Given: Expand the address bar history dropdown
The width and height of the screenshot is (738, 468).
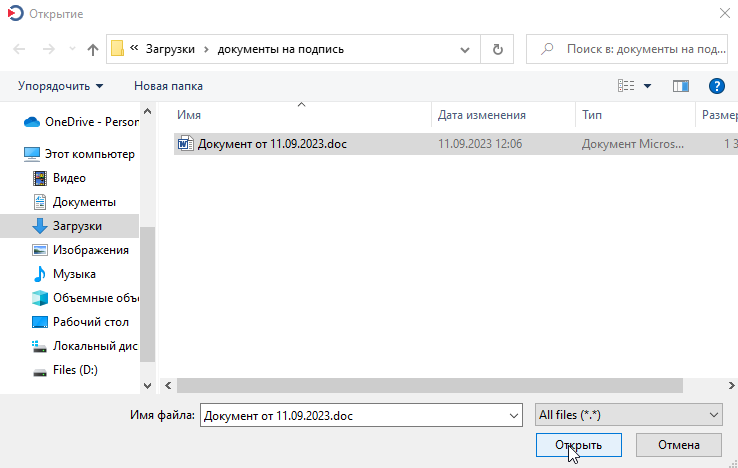Looking at the screenshot, I should (465, 49).
